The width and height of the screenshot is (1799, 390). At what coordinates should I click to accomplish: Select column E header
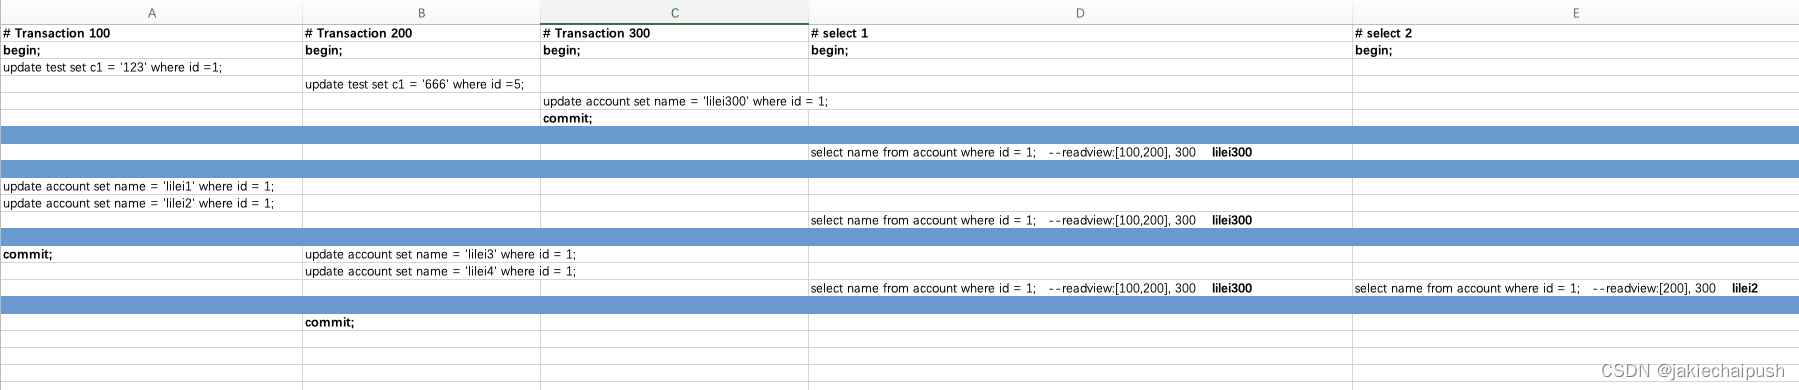point(1575,13)
